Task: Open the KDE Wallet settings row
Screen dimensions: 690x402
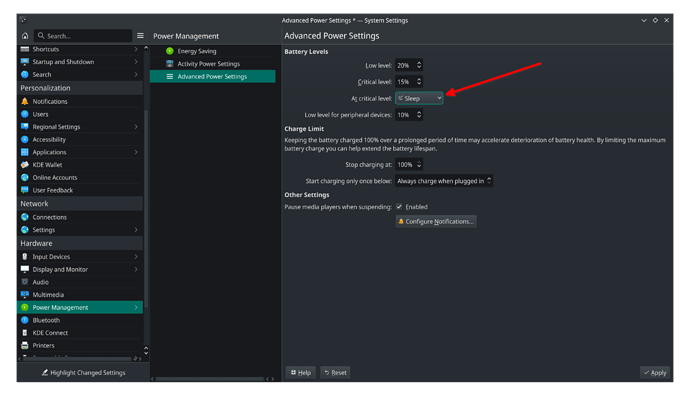Action: coord(80,165)
